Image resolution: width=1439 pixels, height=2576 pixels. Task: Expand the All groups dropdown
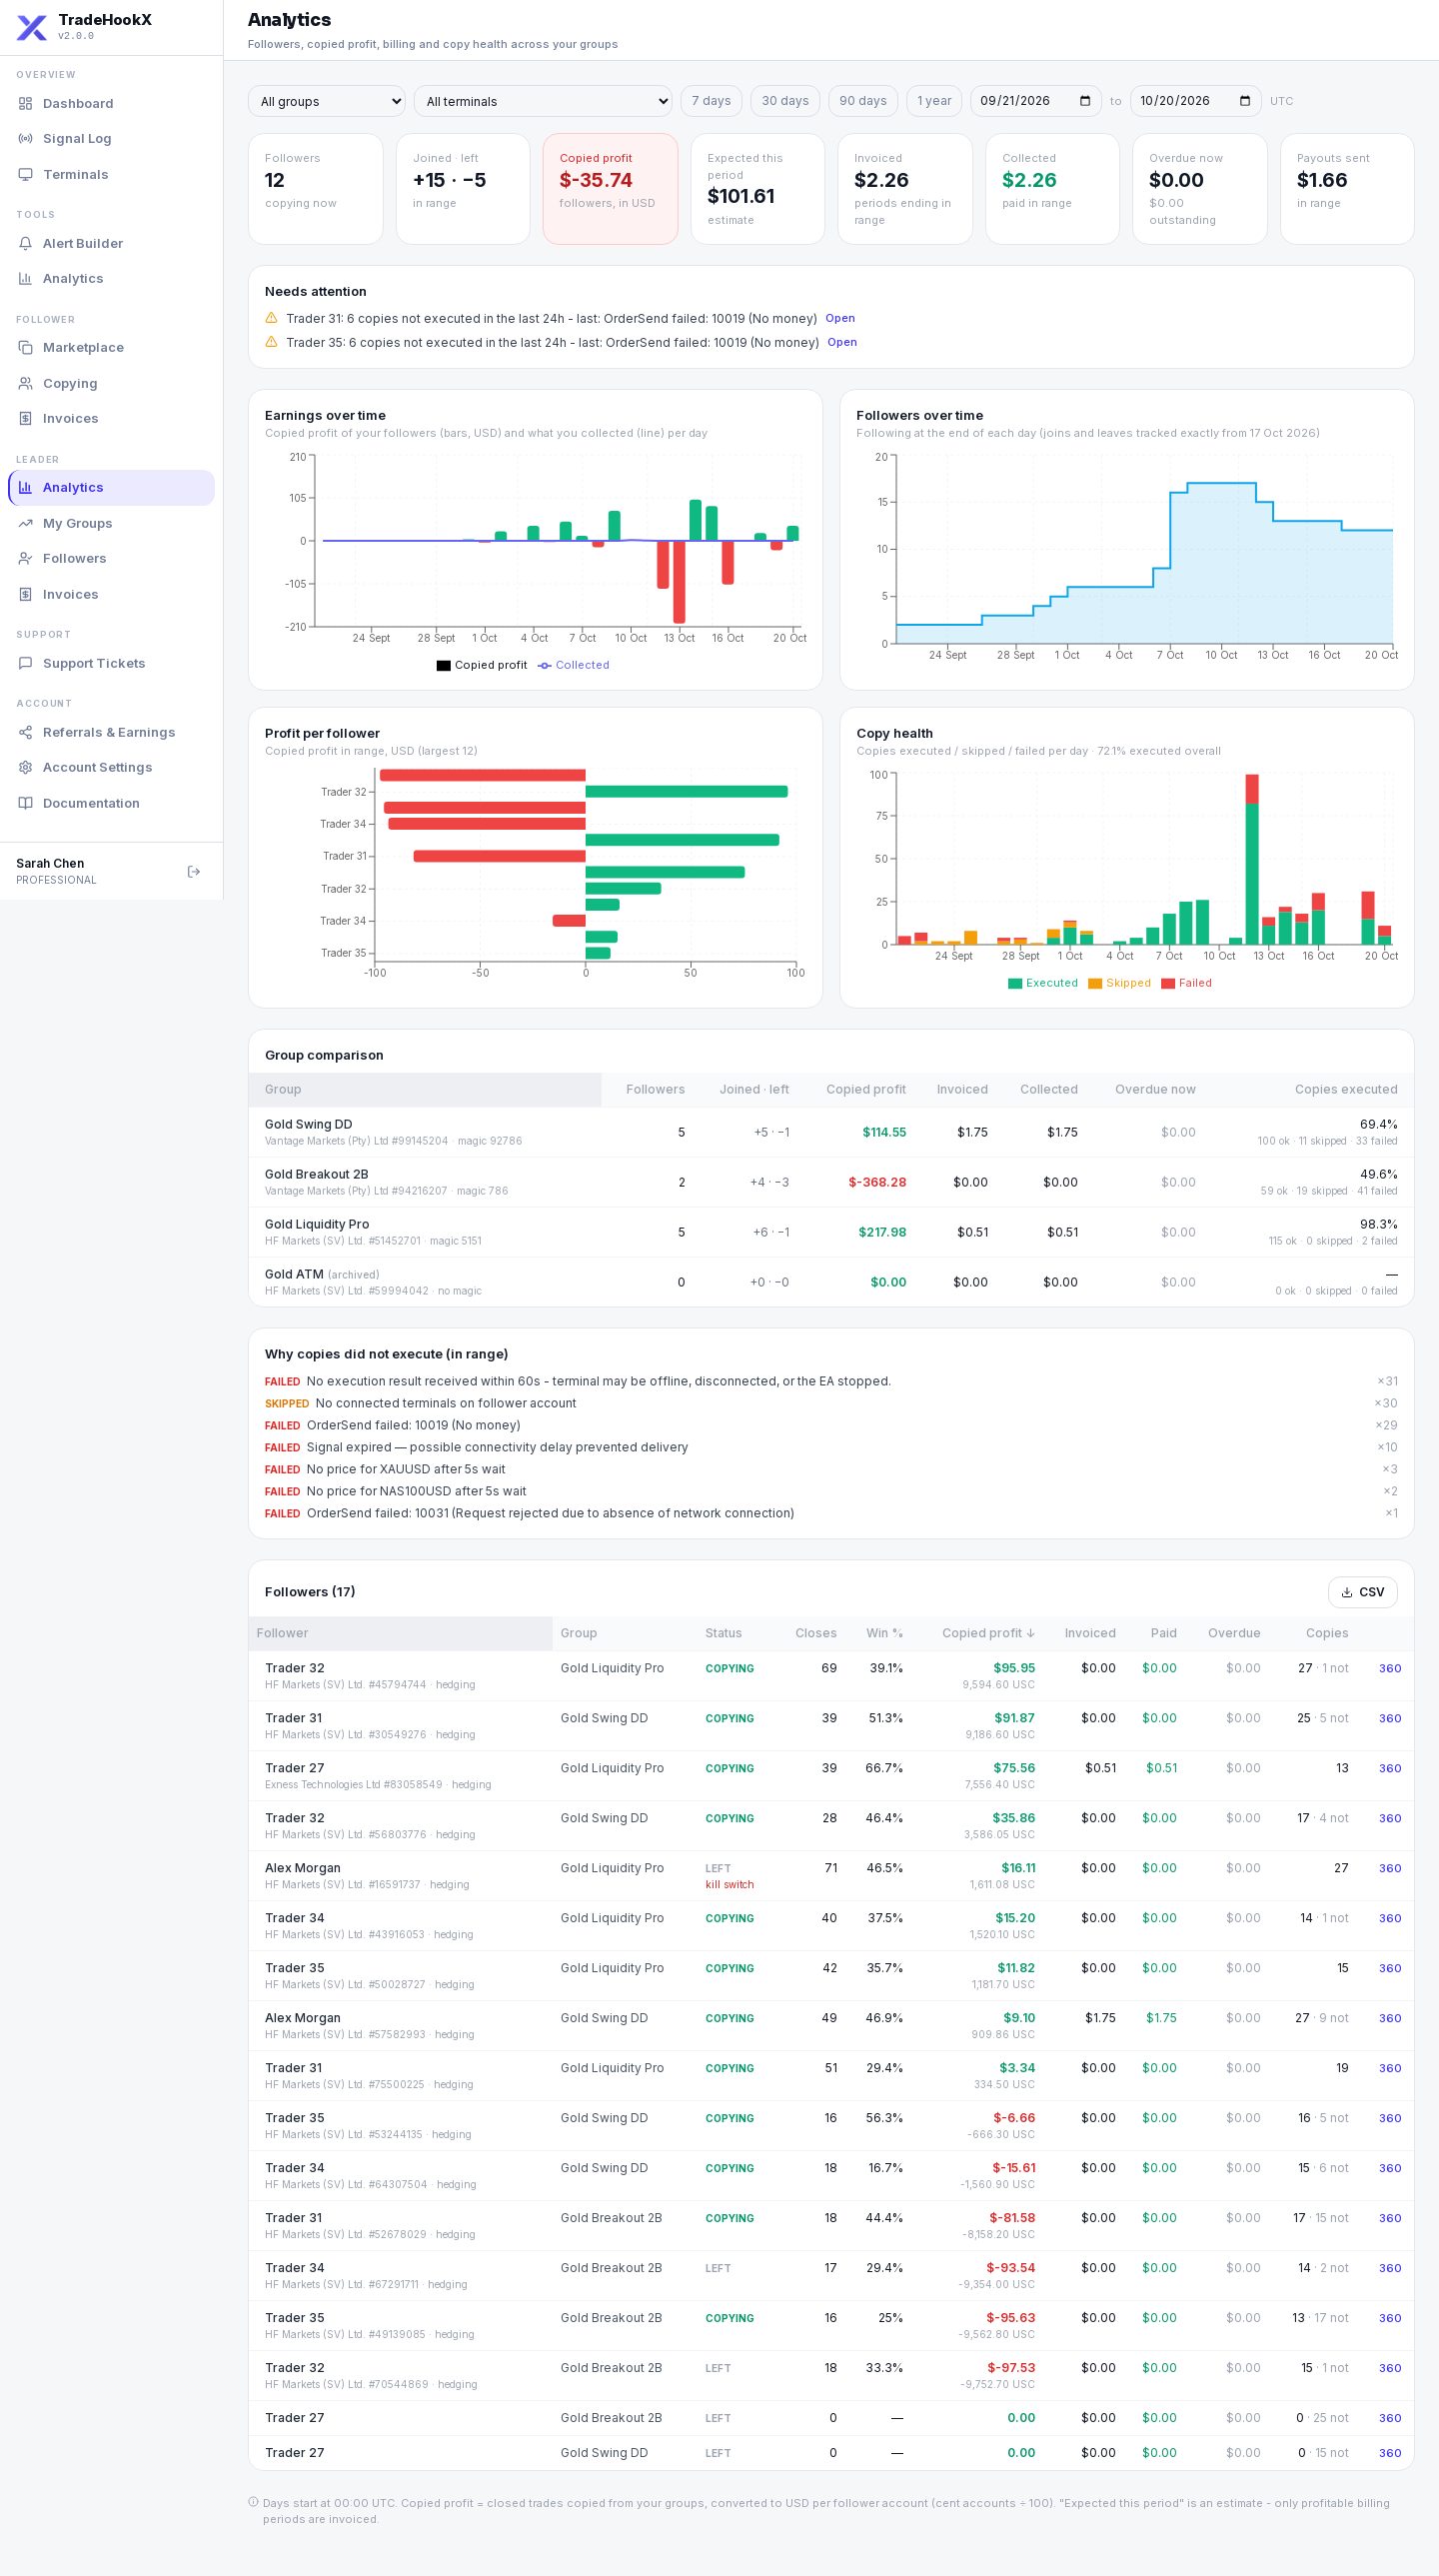click(x=326, y=101)
